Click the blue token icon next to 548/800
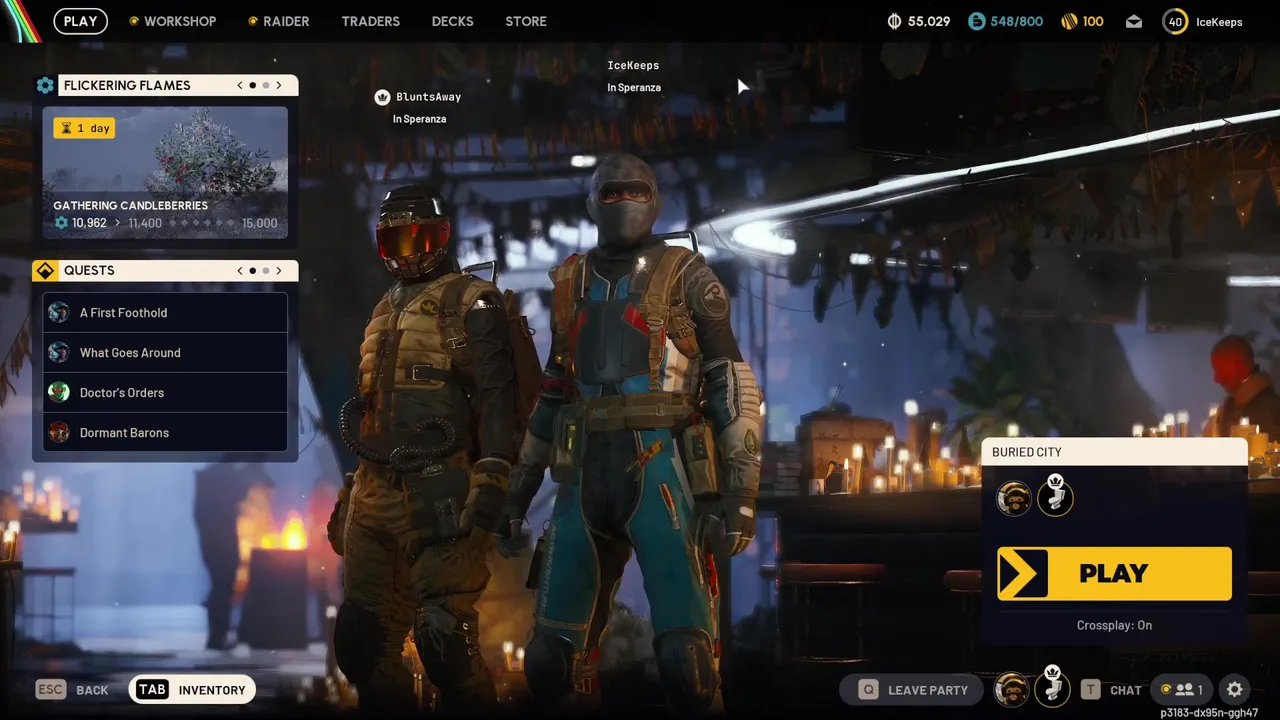The height and width of the screenshot is (720, 1280). click(977, 21)
